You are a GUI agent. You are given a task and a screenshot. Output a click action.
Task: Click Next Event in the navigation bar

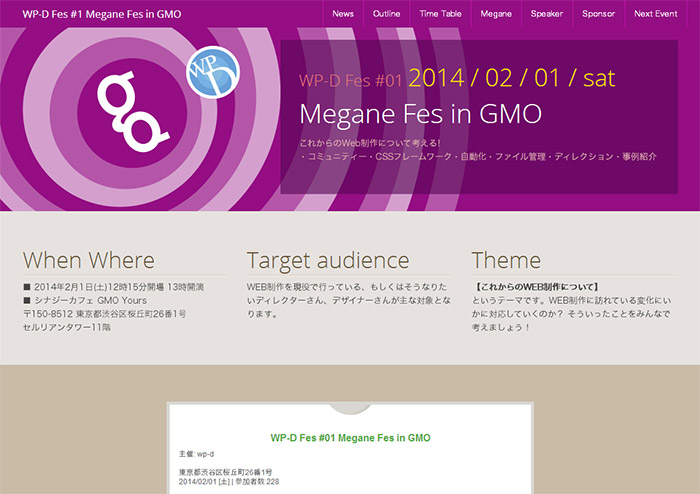[656, 14]
